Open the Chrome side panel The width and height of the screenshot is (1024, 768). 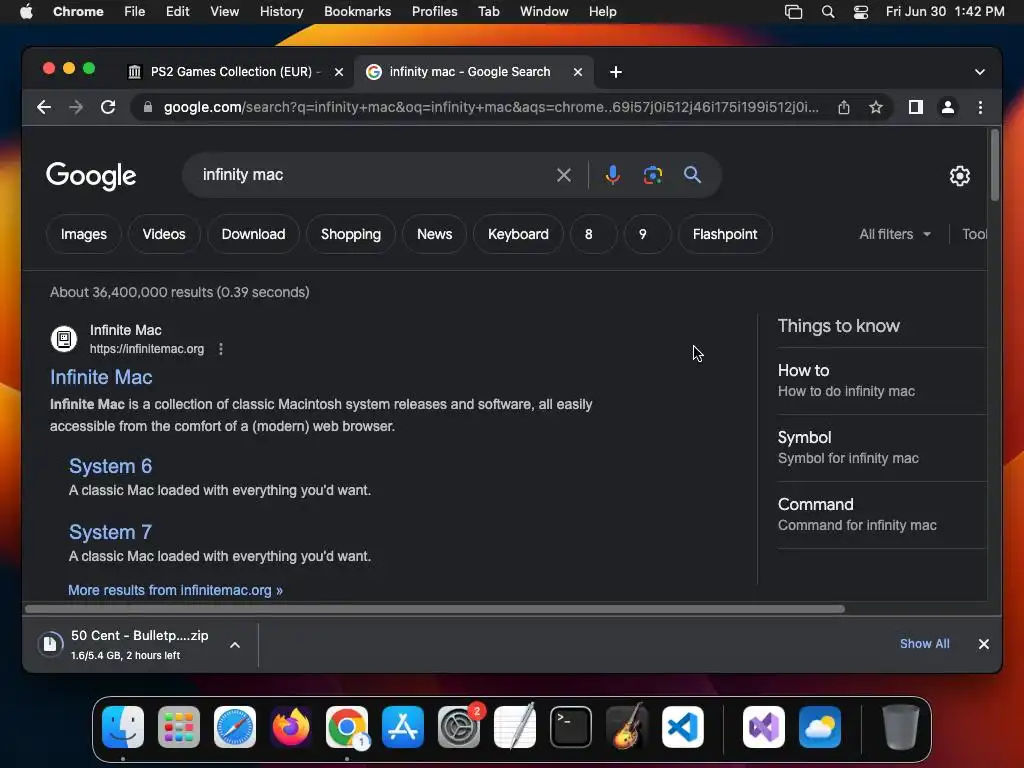coord(916,107)
